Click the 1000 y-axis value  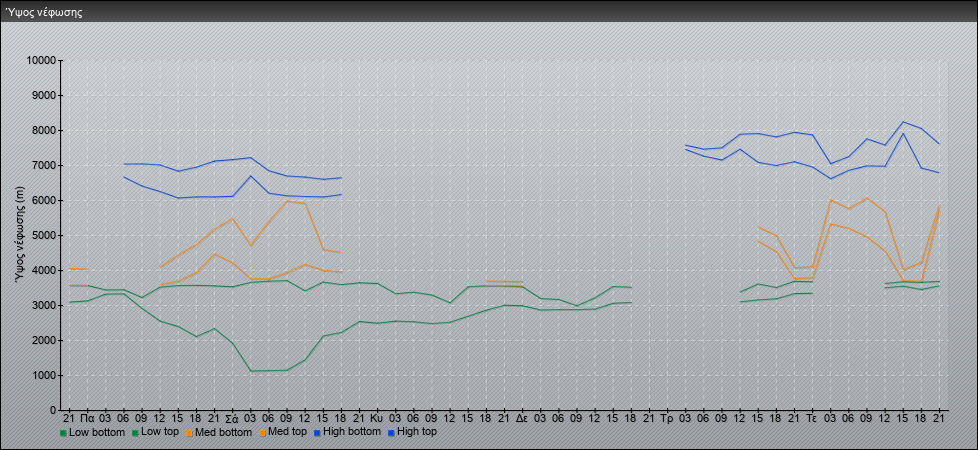click(44, 376)
